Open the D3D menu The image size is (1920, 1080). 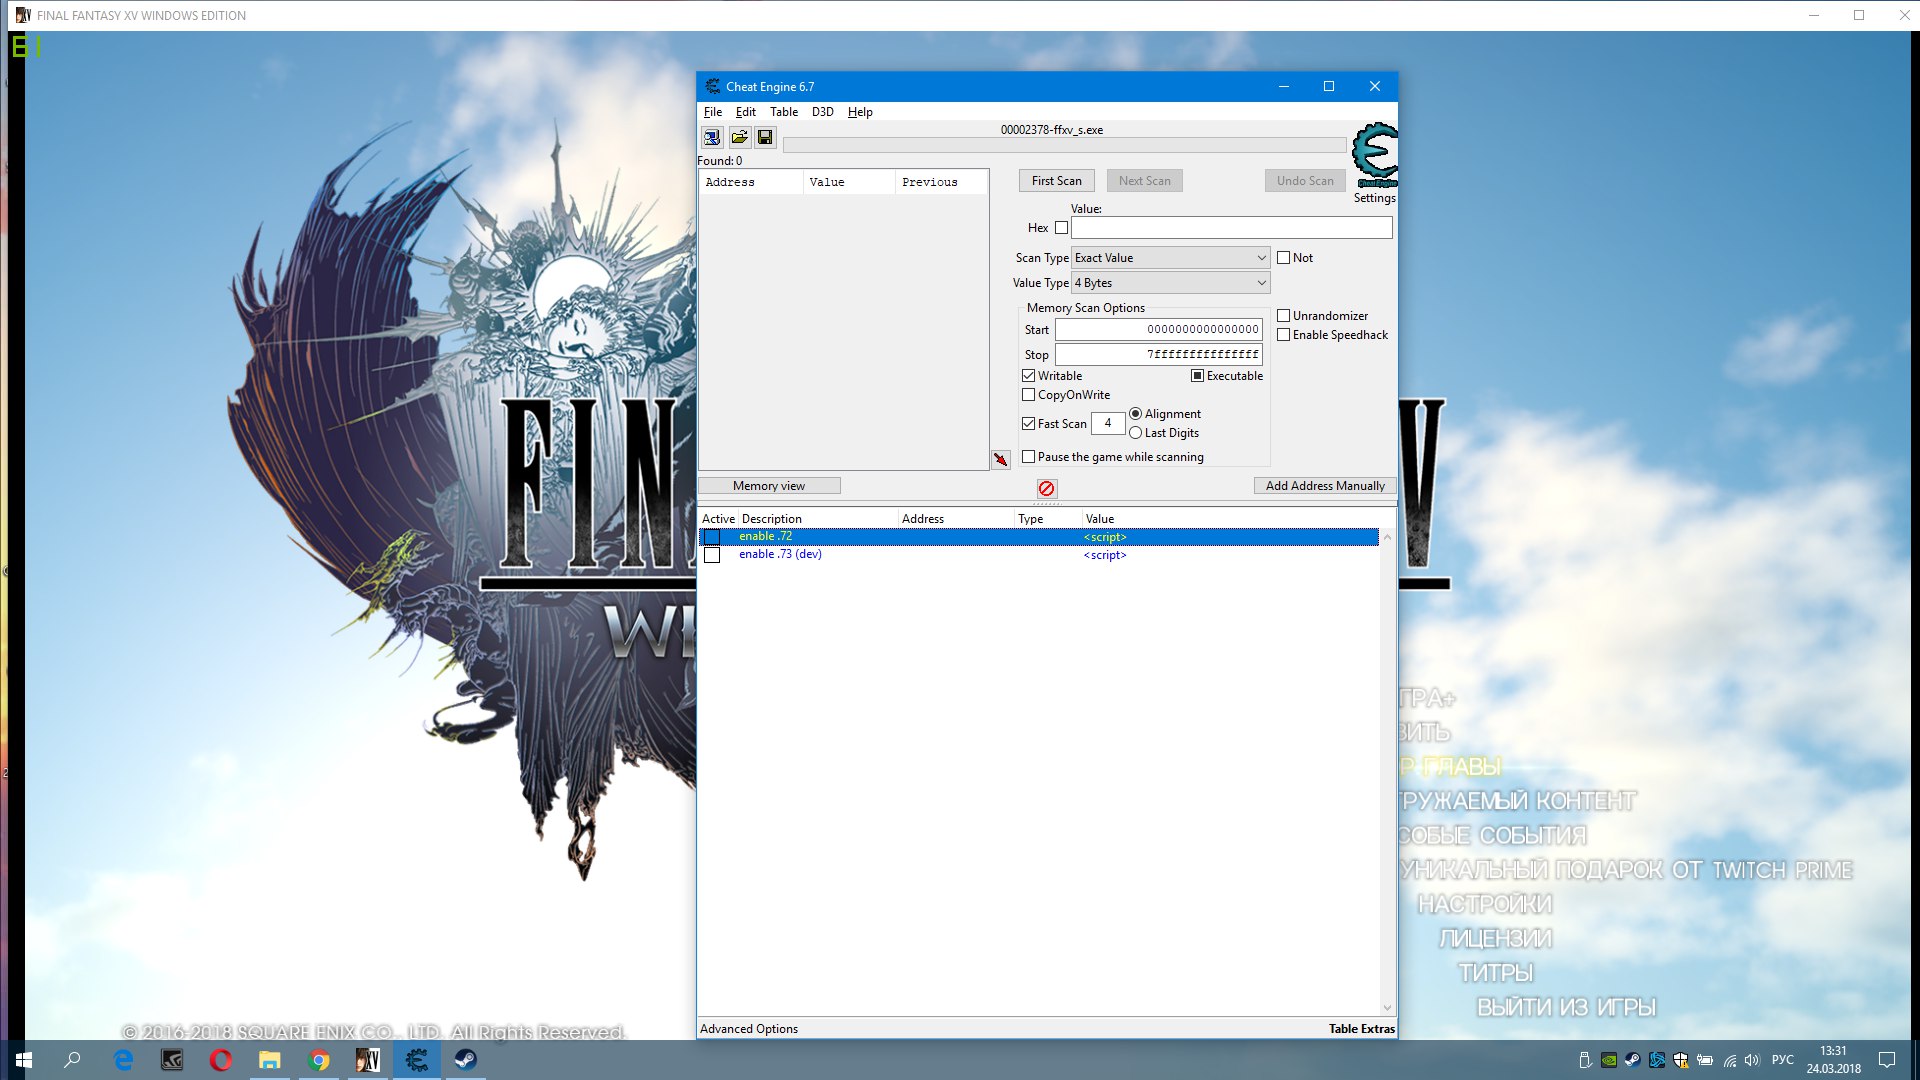pyautogui.click(x=823, y=112)
